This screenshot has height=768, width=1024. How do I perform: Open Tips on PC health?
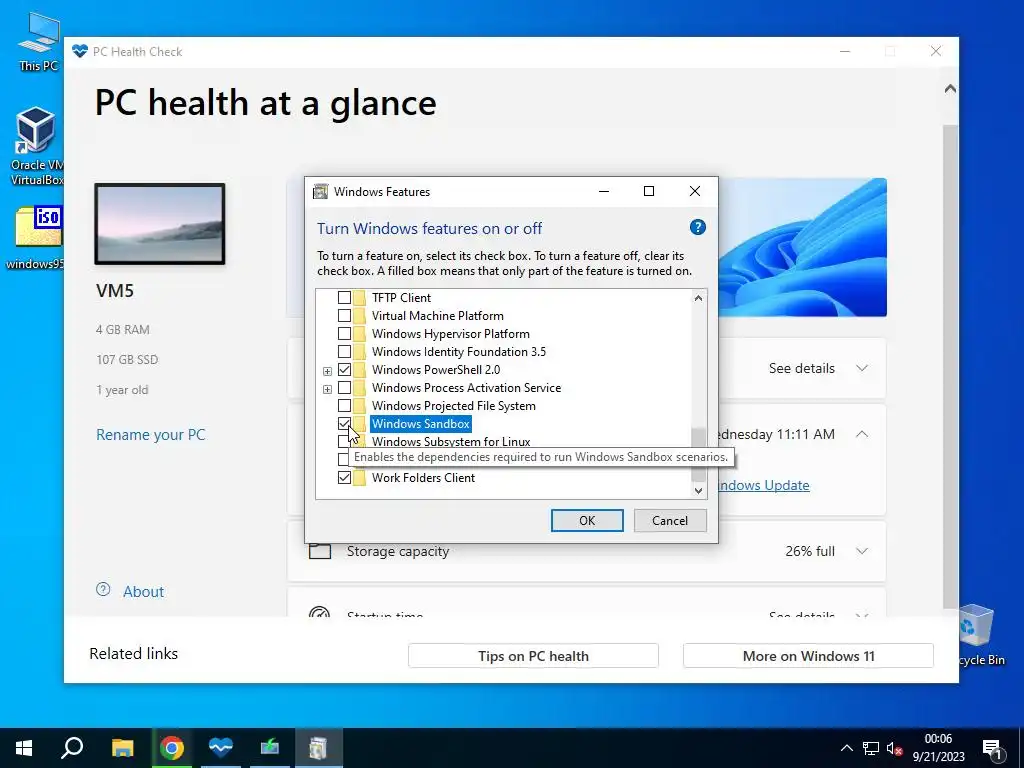click(x=533, y=656)
